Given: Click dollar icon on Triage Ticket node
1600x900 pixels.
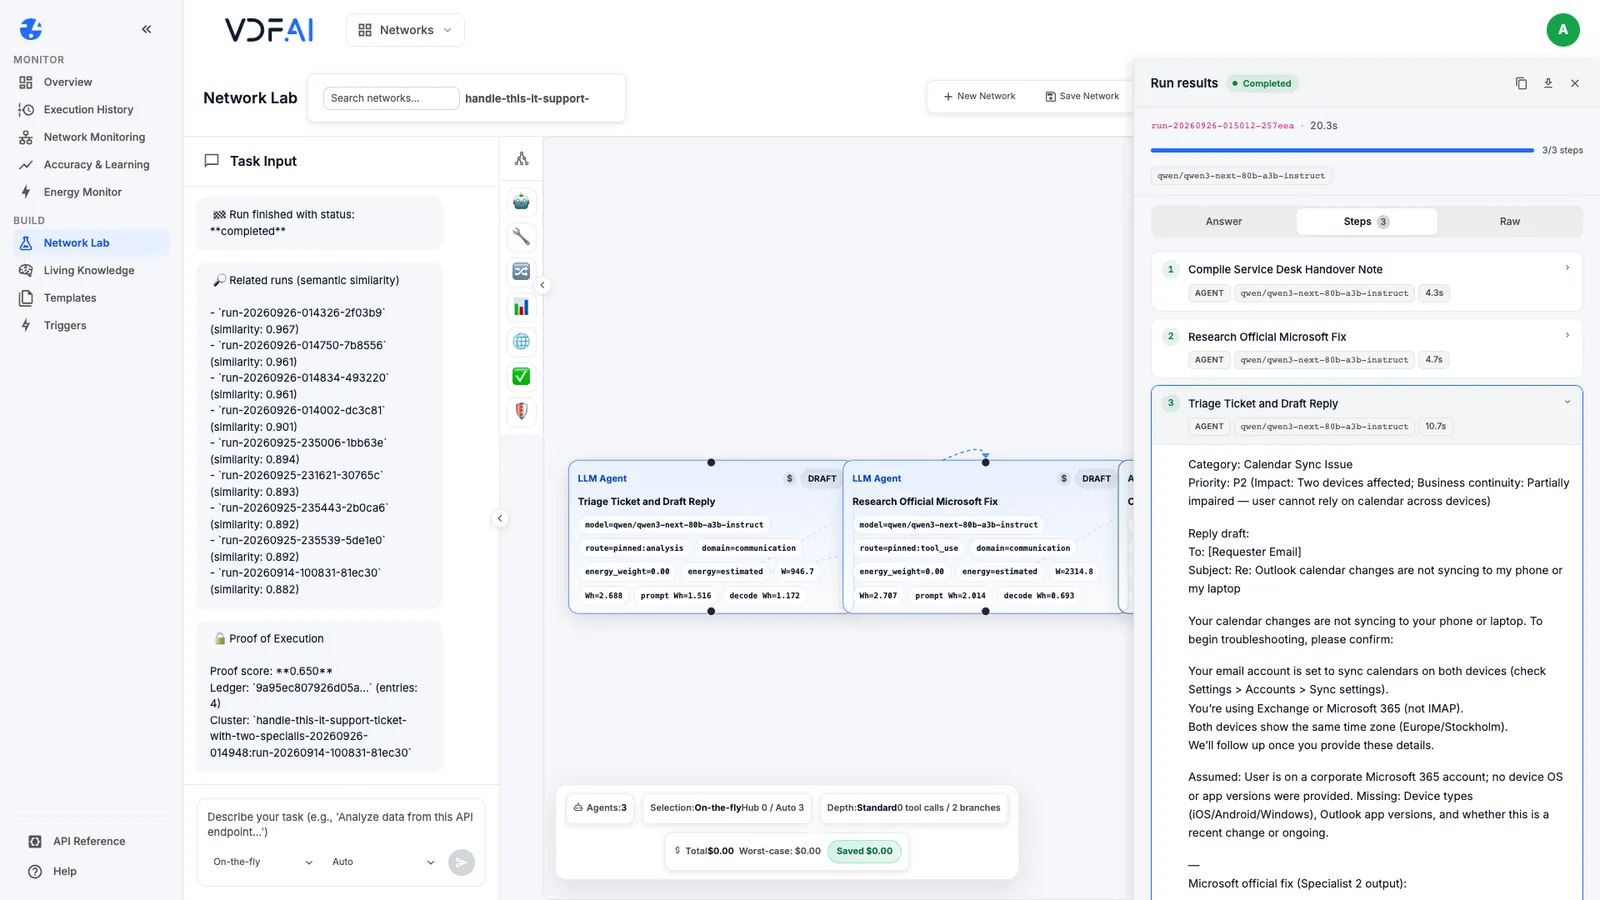Looking at the screenshot, I should click(x=789, y=479).
